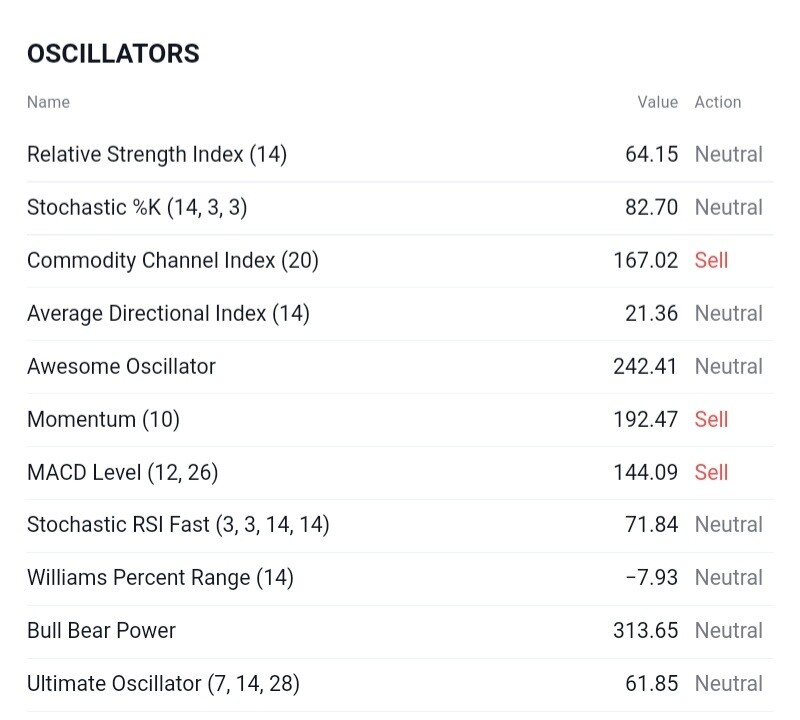
Task: Select the Name column header
Action: (x=48, y=102)
